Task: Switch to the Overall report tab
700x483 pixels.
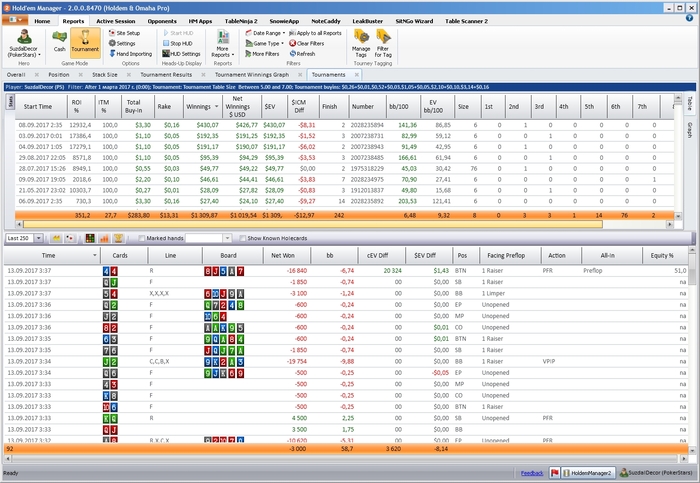Action: (16, 75)
